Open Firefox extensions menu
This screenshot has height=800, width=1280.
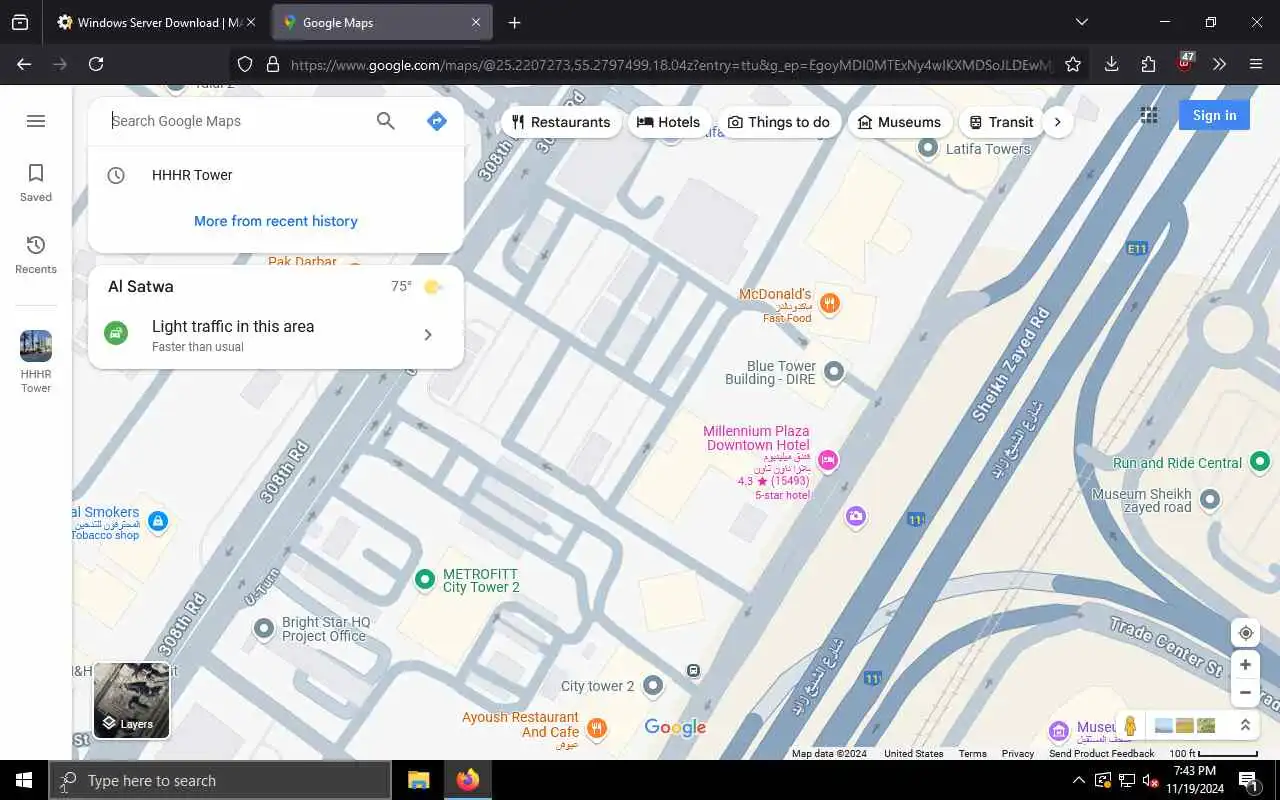(1148, 64)
